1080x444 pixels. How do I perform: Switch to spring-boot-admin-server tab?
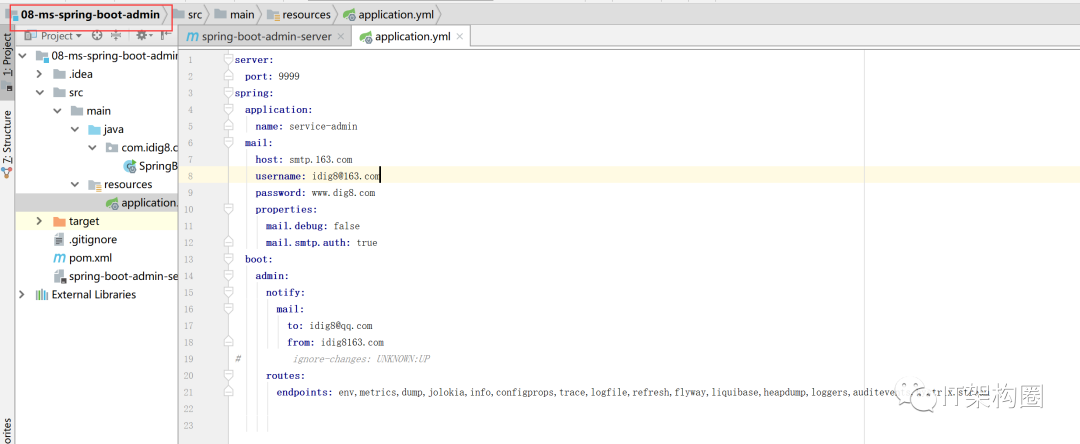click(265, 36)
